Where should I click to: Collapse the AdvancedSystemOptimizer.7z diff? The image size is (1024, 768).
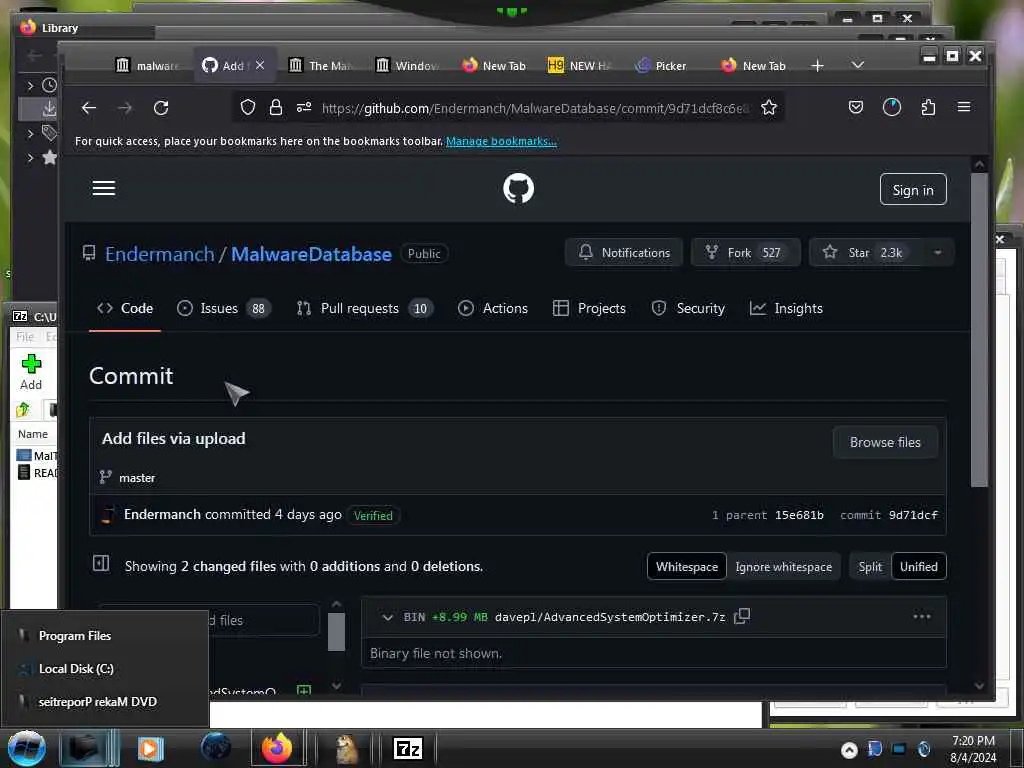(387, 617)
